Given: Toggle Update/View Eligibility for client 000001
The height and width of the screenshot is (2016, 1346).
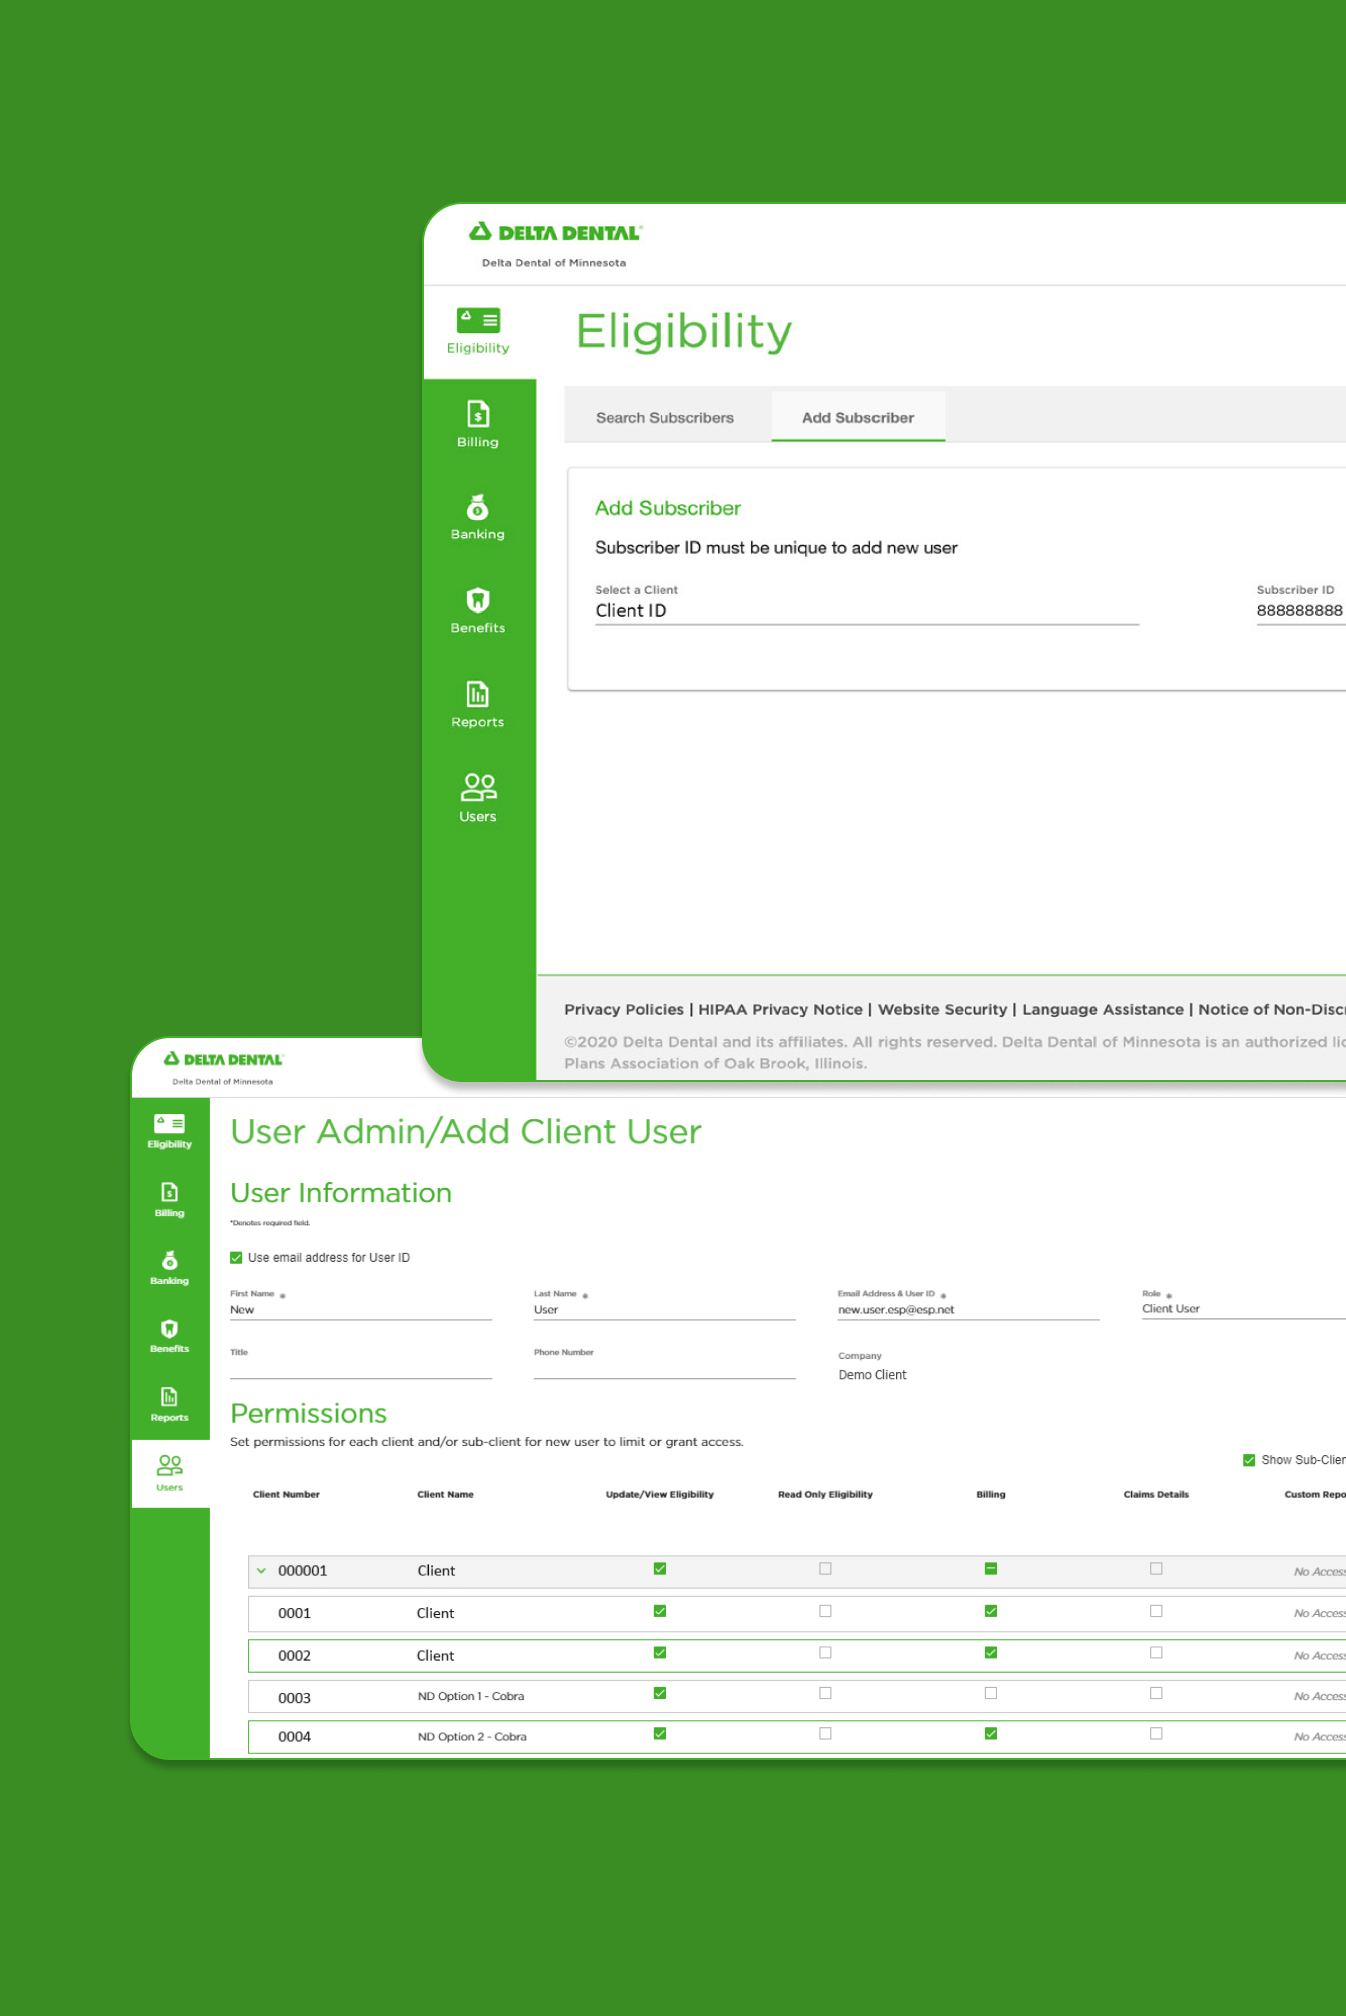Looking at the screenshot, I should (x=660, y=1569).
